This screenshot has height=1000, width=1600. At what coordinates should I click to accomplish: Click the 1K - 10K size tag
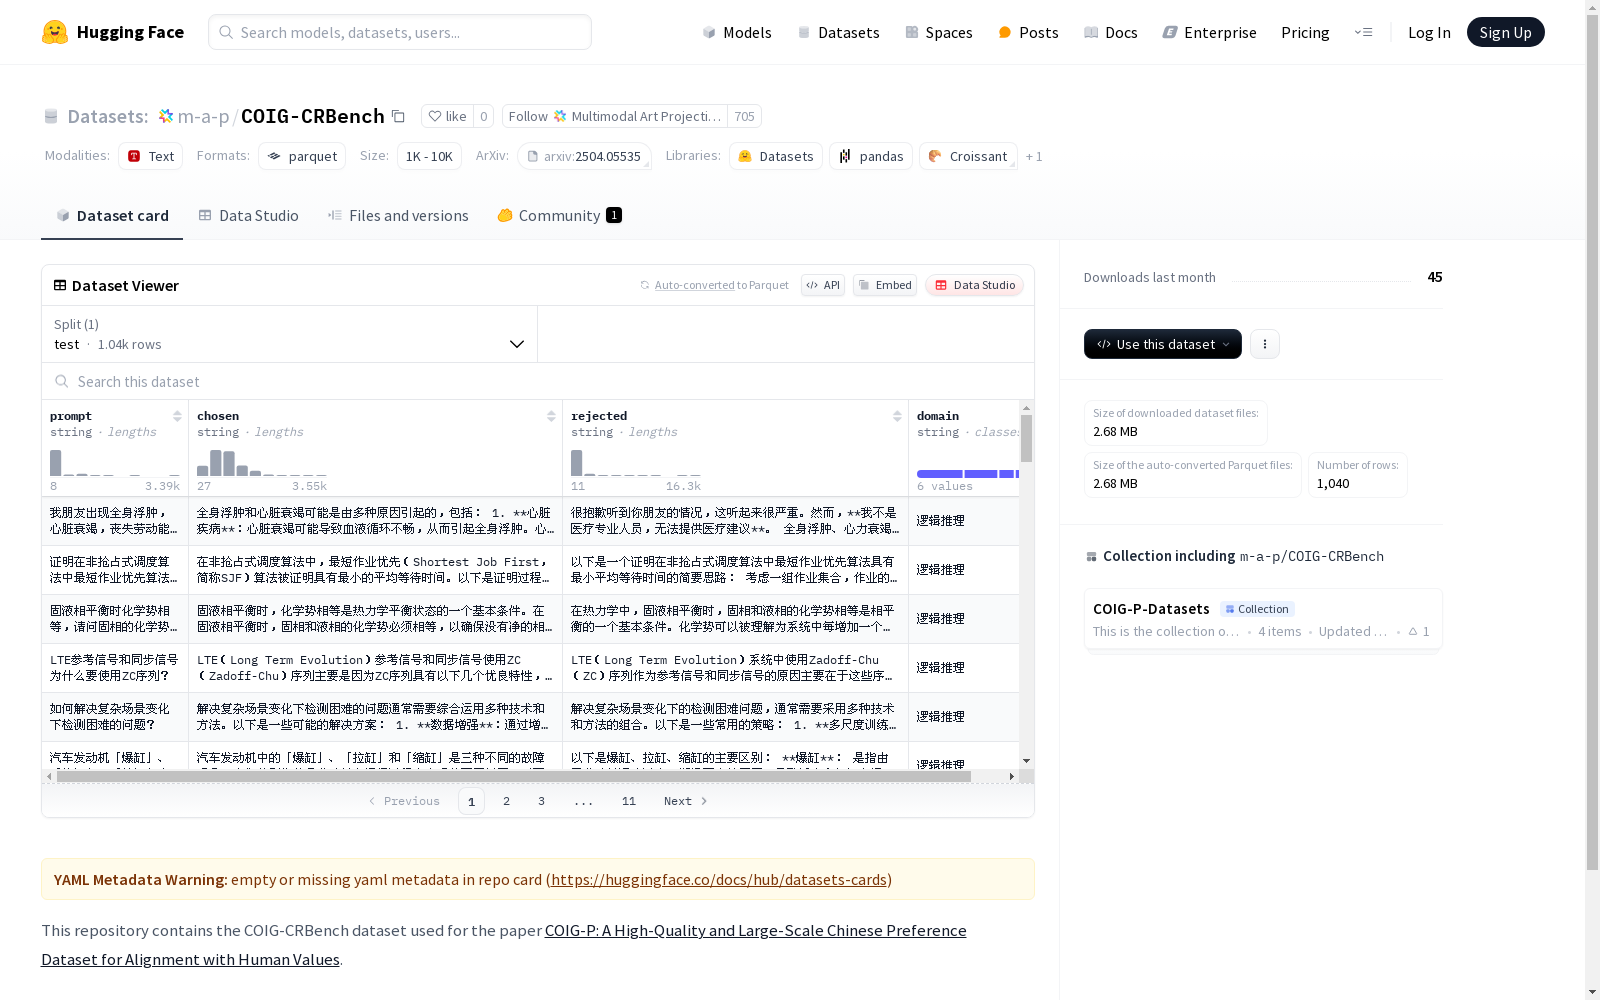(429, 156)
